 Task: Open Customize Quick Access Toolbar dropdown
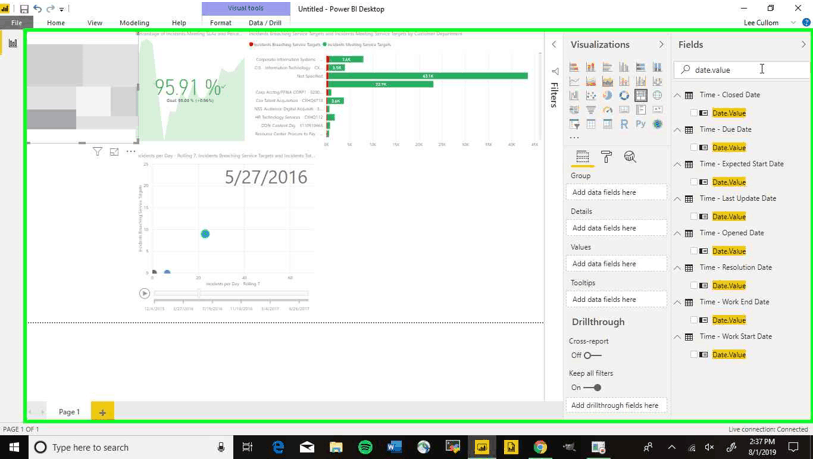point(61,9)
